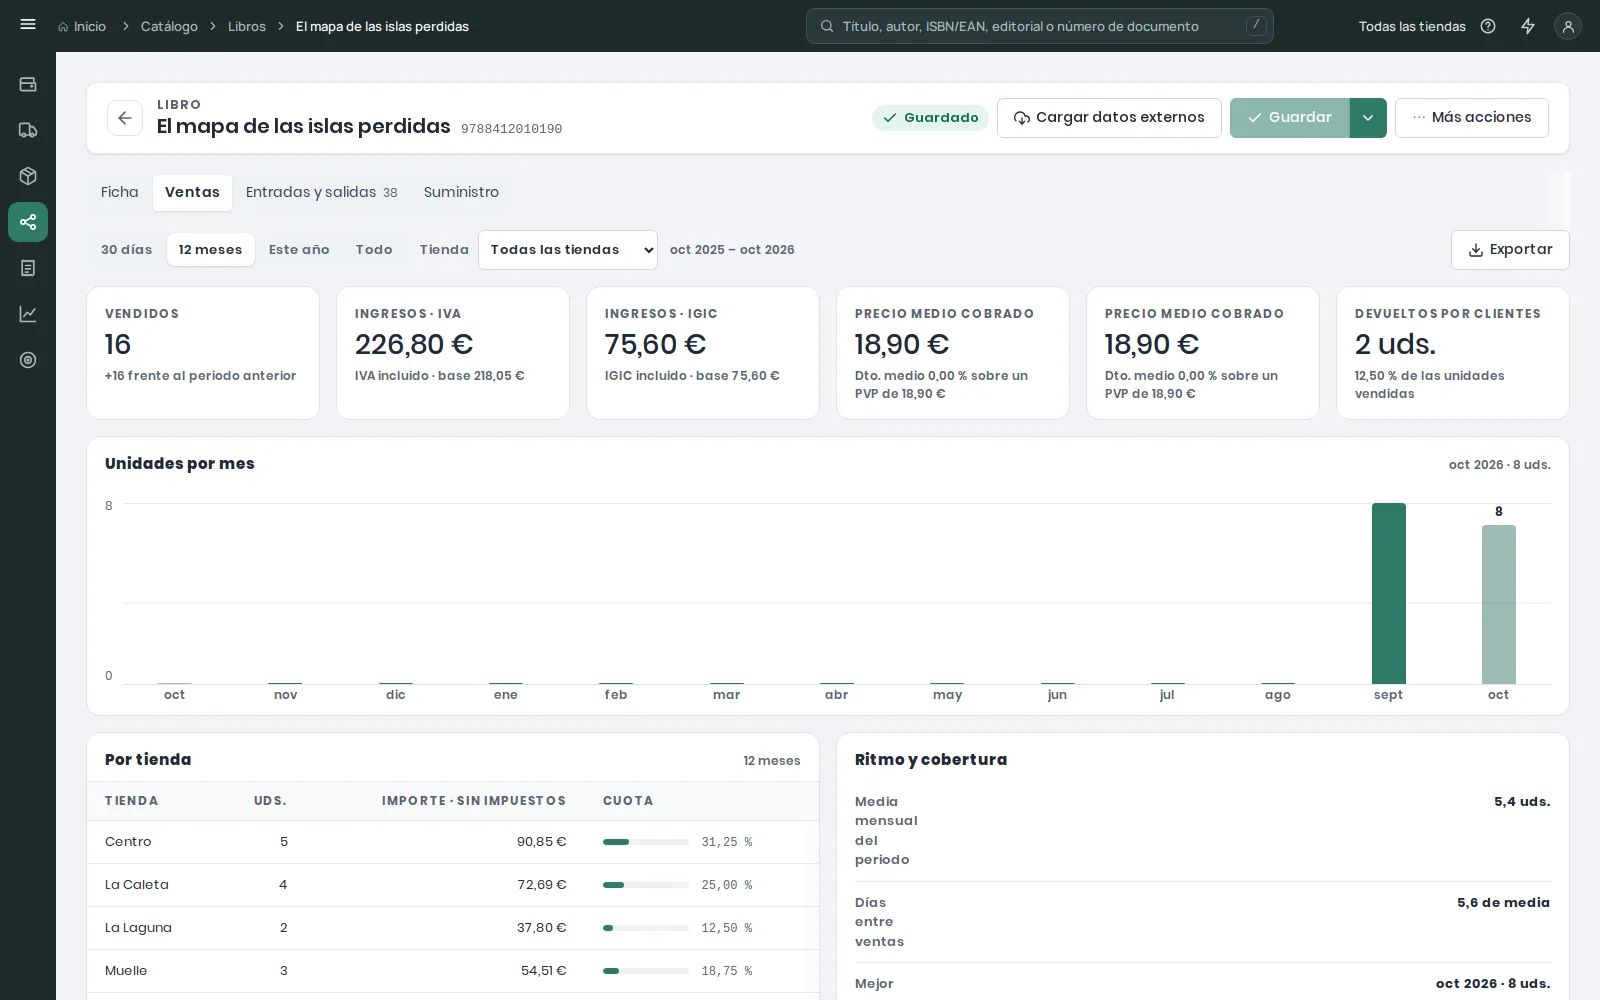Click the home icon next to Inicio

[x=63, y=27]
